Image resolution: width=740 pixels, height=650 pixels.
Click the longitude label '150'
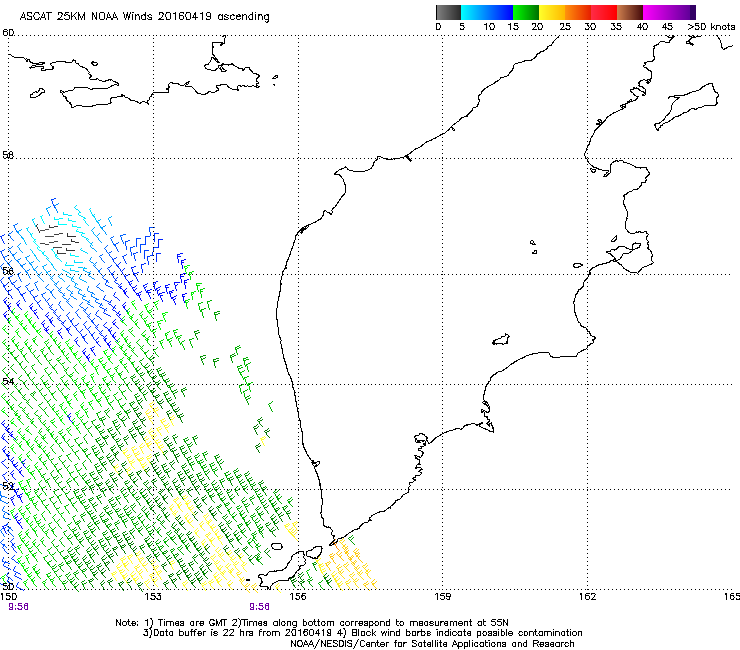[9, 597]
